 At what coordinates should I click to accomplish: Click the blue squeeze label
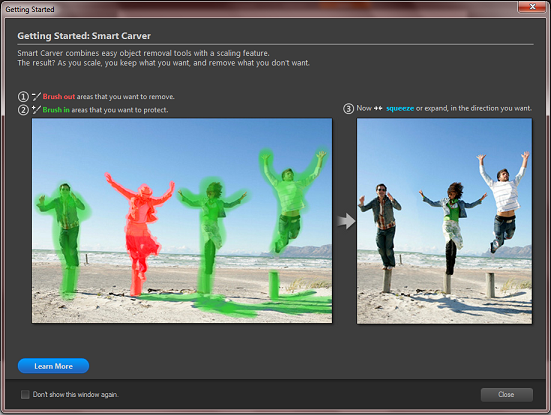click(x=400, y=109)
